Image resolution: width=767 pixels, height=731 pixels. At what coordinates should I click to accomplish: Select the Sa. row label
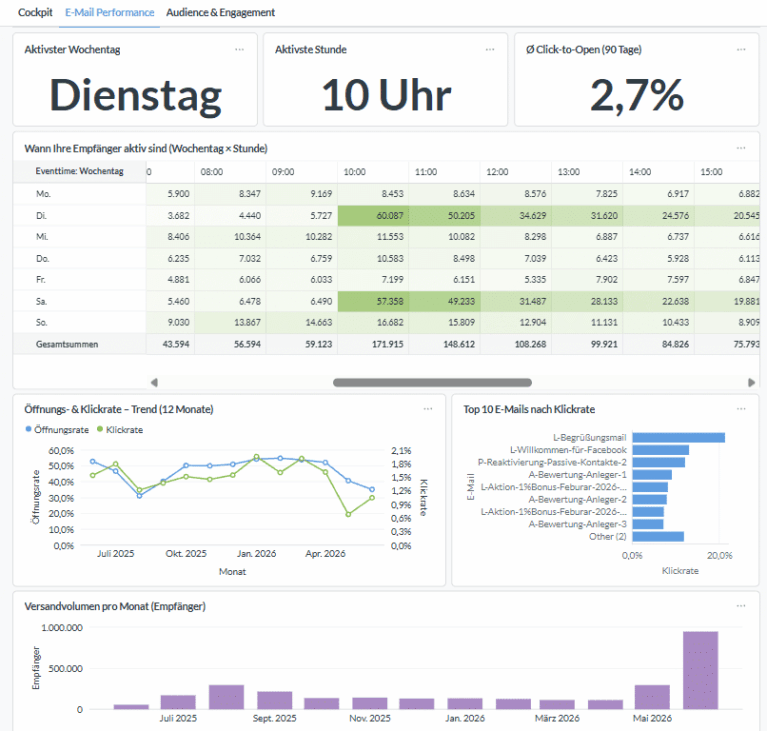click(42, 301)
